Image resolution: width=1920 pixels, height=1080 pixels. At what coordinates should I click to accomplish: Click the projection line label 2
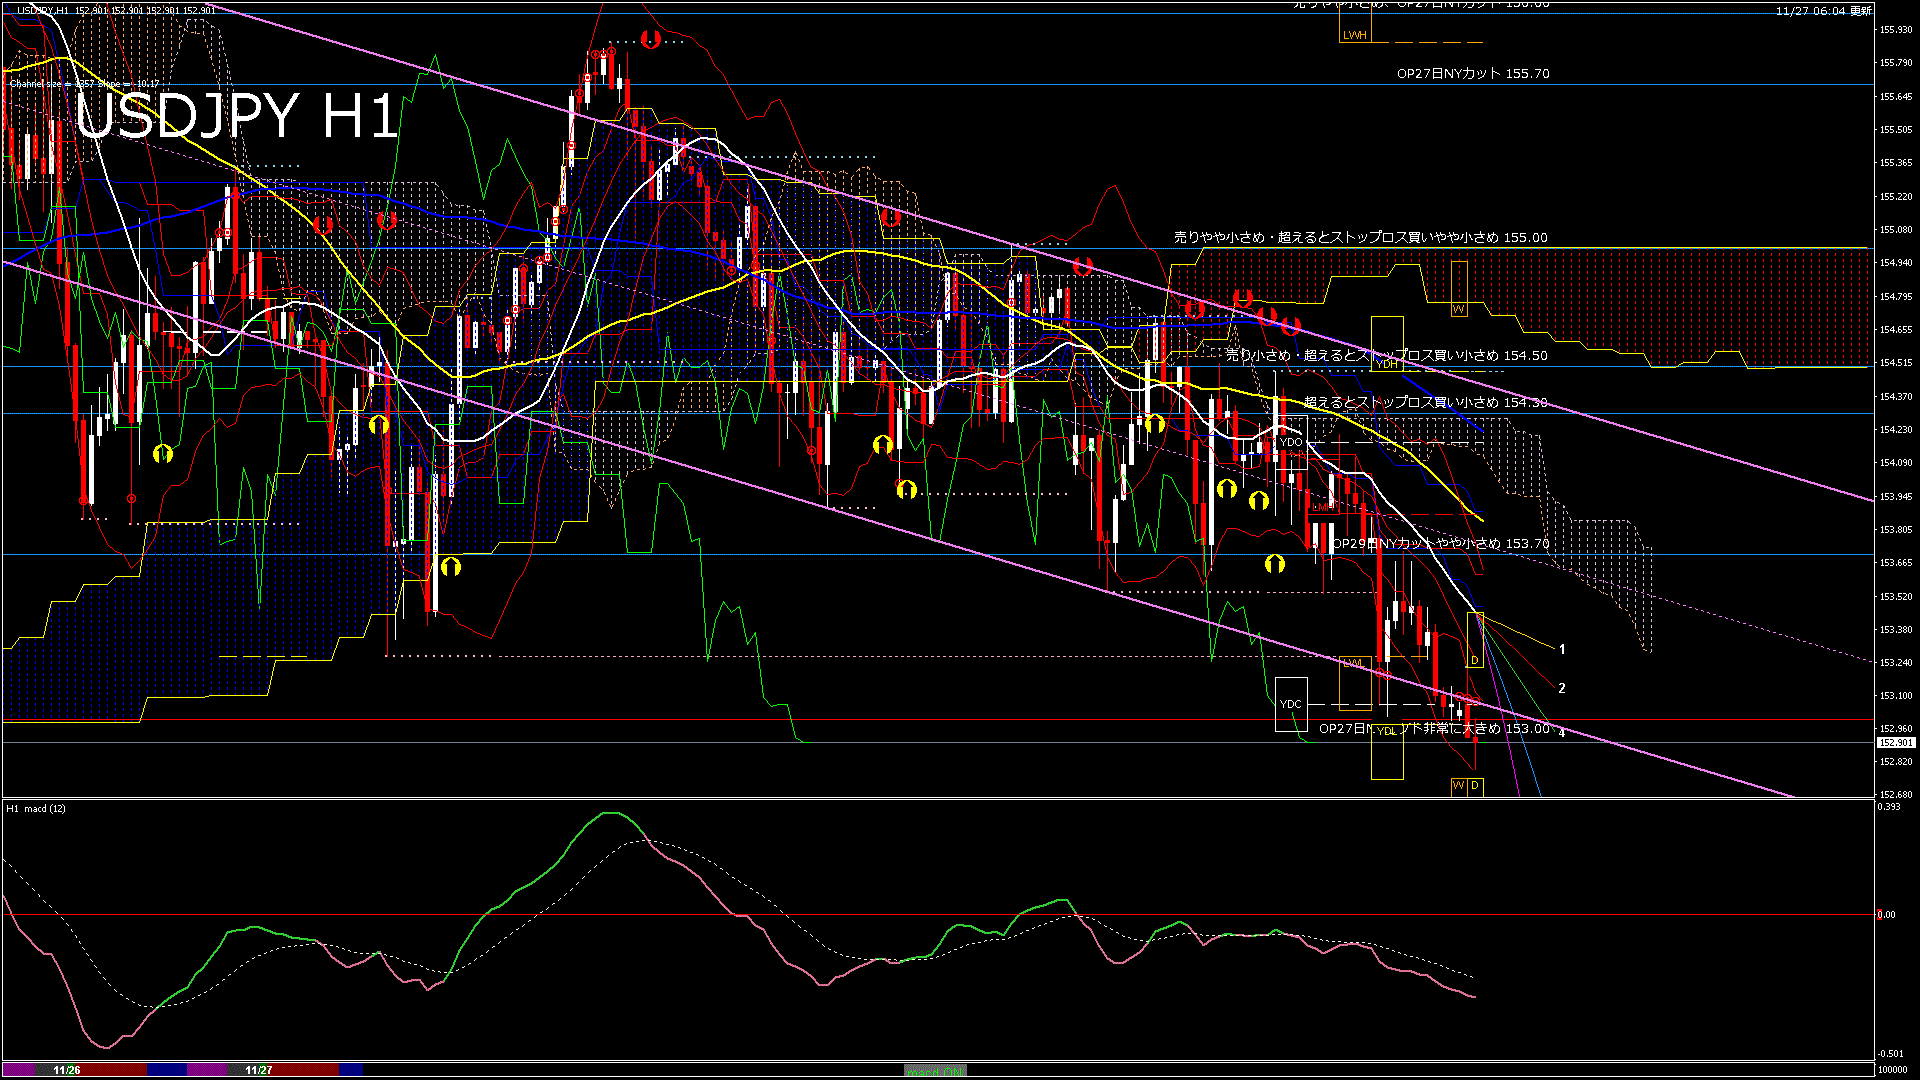1562,688
